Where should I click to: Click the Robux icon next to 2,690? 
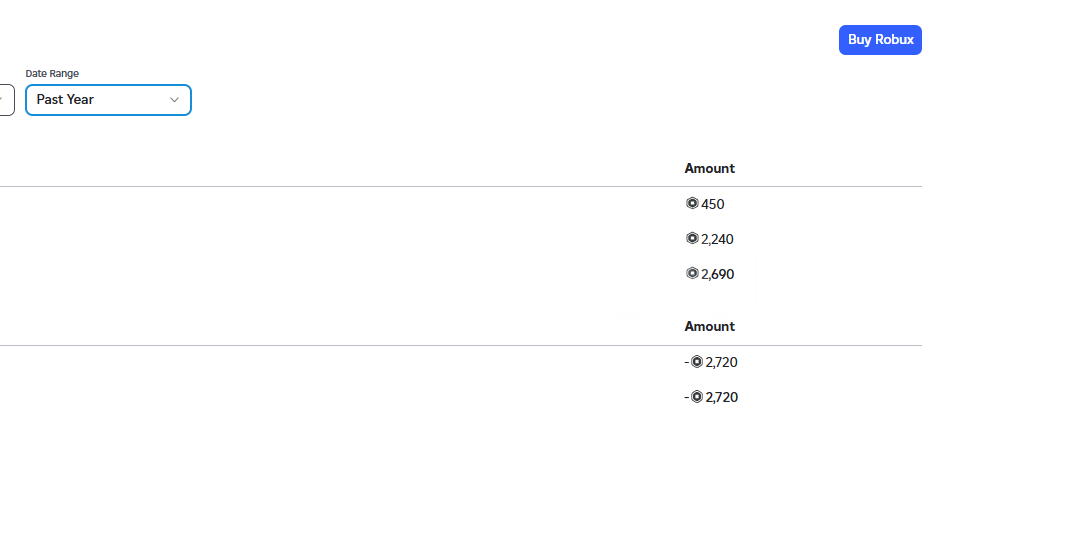click(x=692, y=273)
